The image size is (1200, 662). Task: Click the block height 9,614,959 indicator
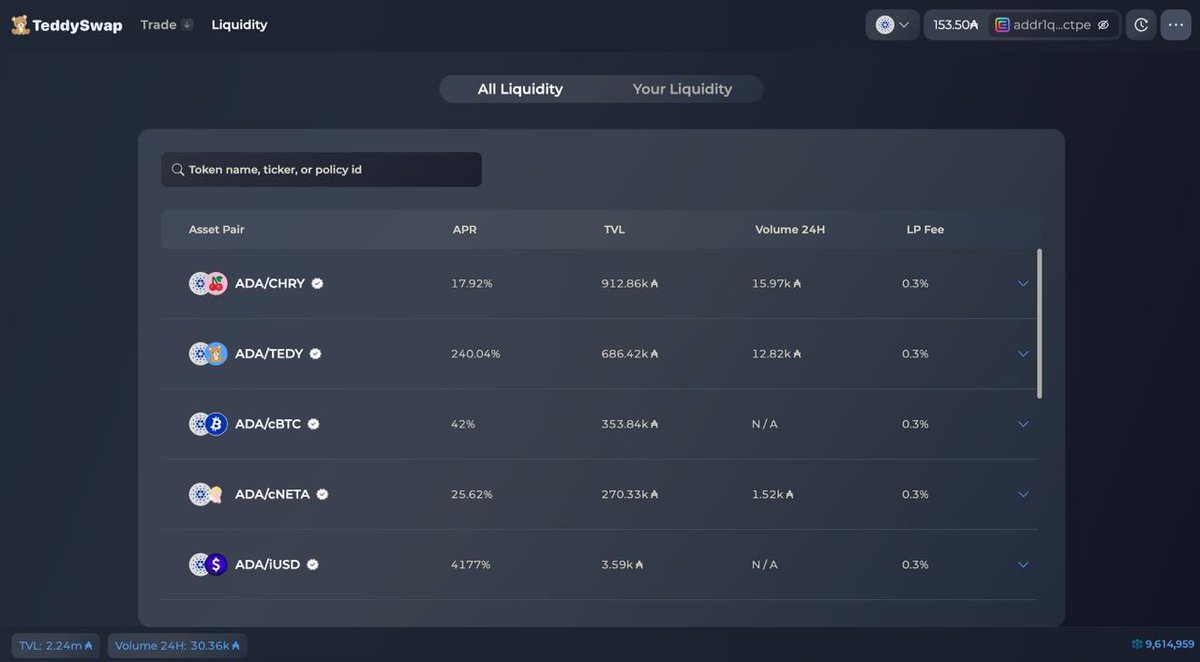1163,645
